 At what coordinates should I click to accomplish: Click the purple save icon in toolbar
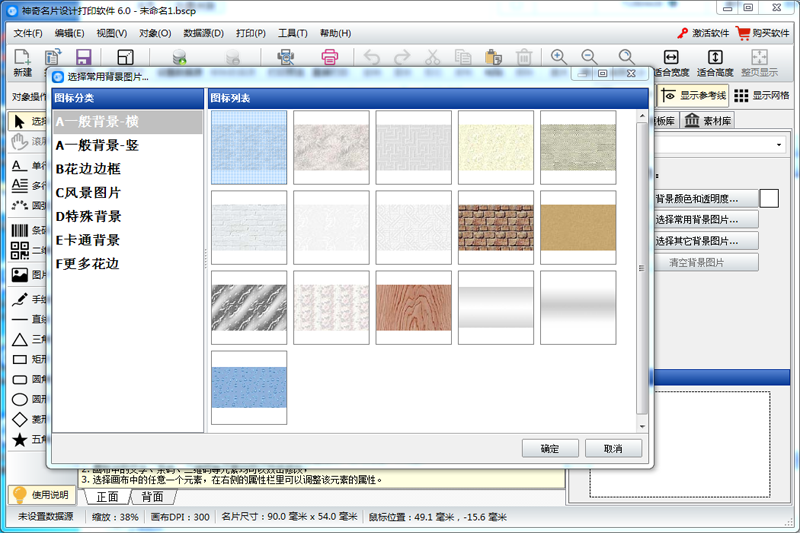pyautogui.click(x=84, y=58)
